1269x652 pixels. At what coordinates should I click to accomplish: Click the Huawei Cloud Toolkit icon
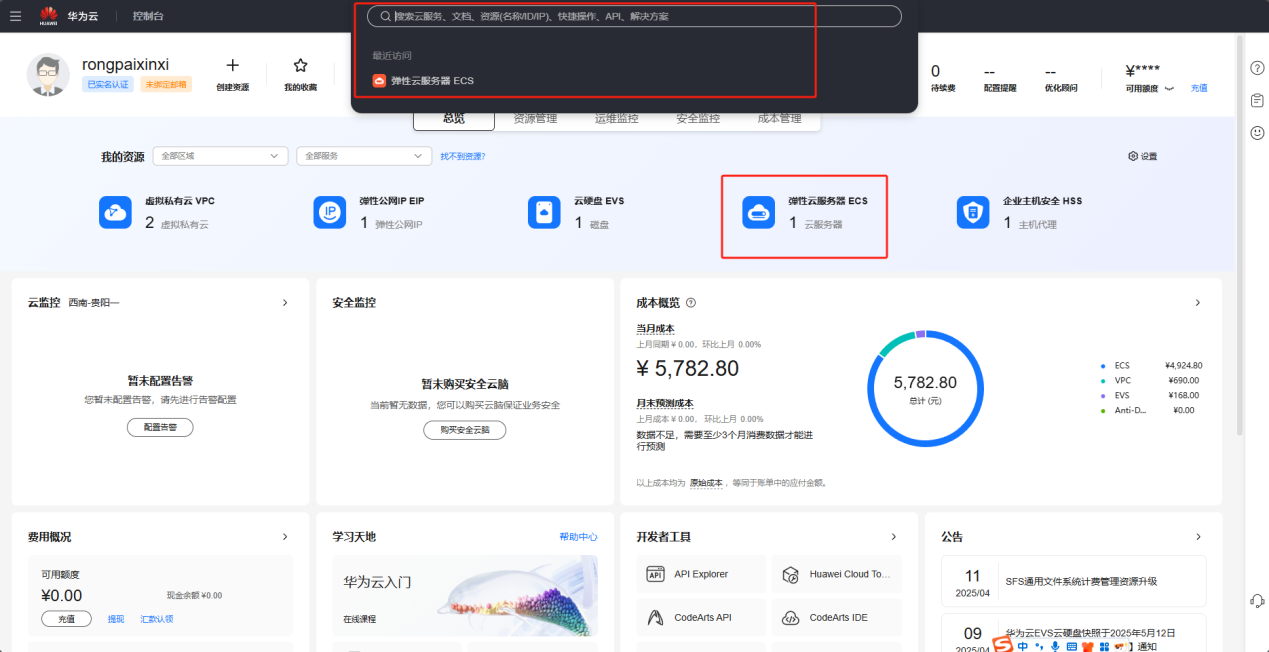pyautogui.click(x=790, y=574)
